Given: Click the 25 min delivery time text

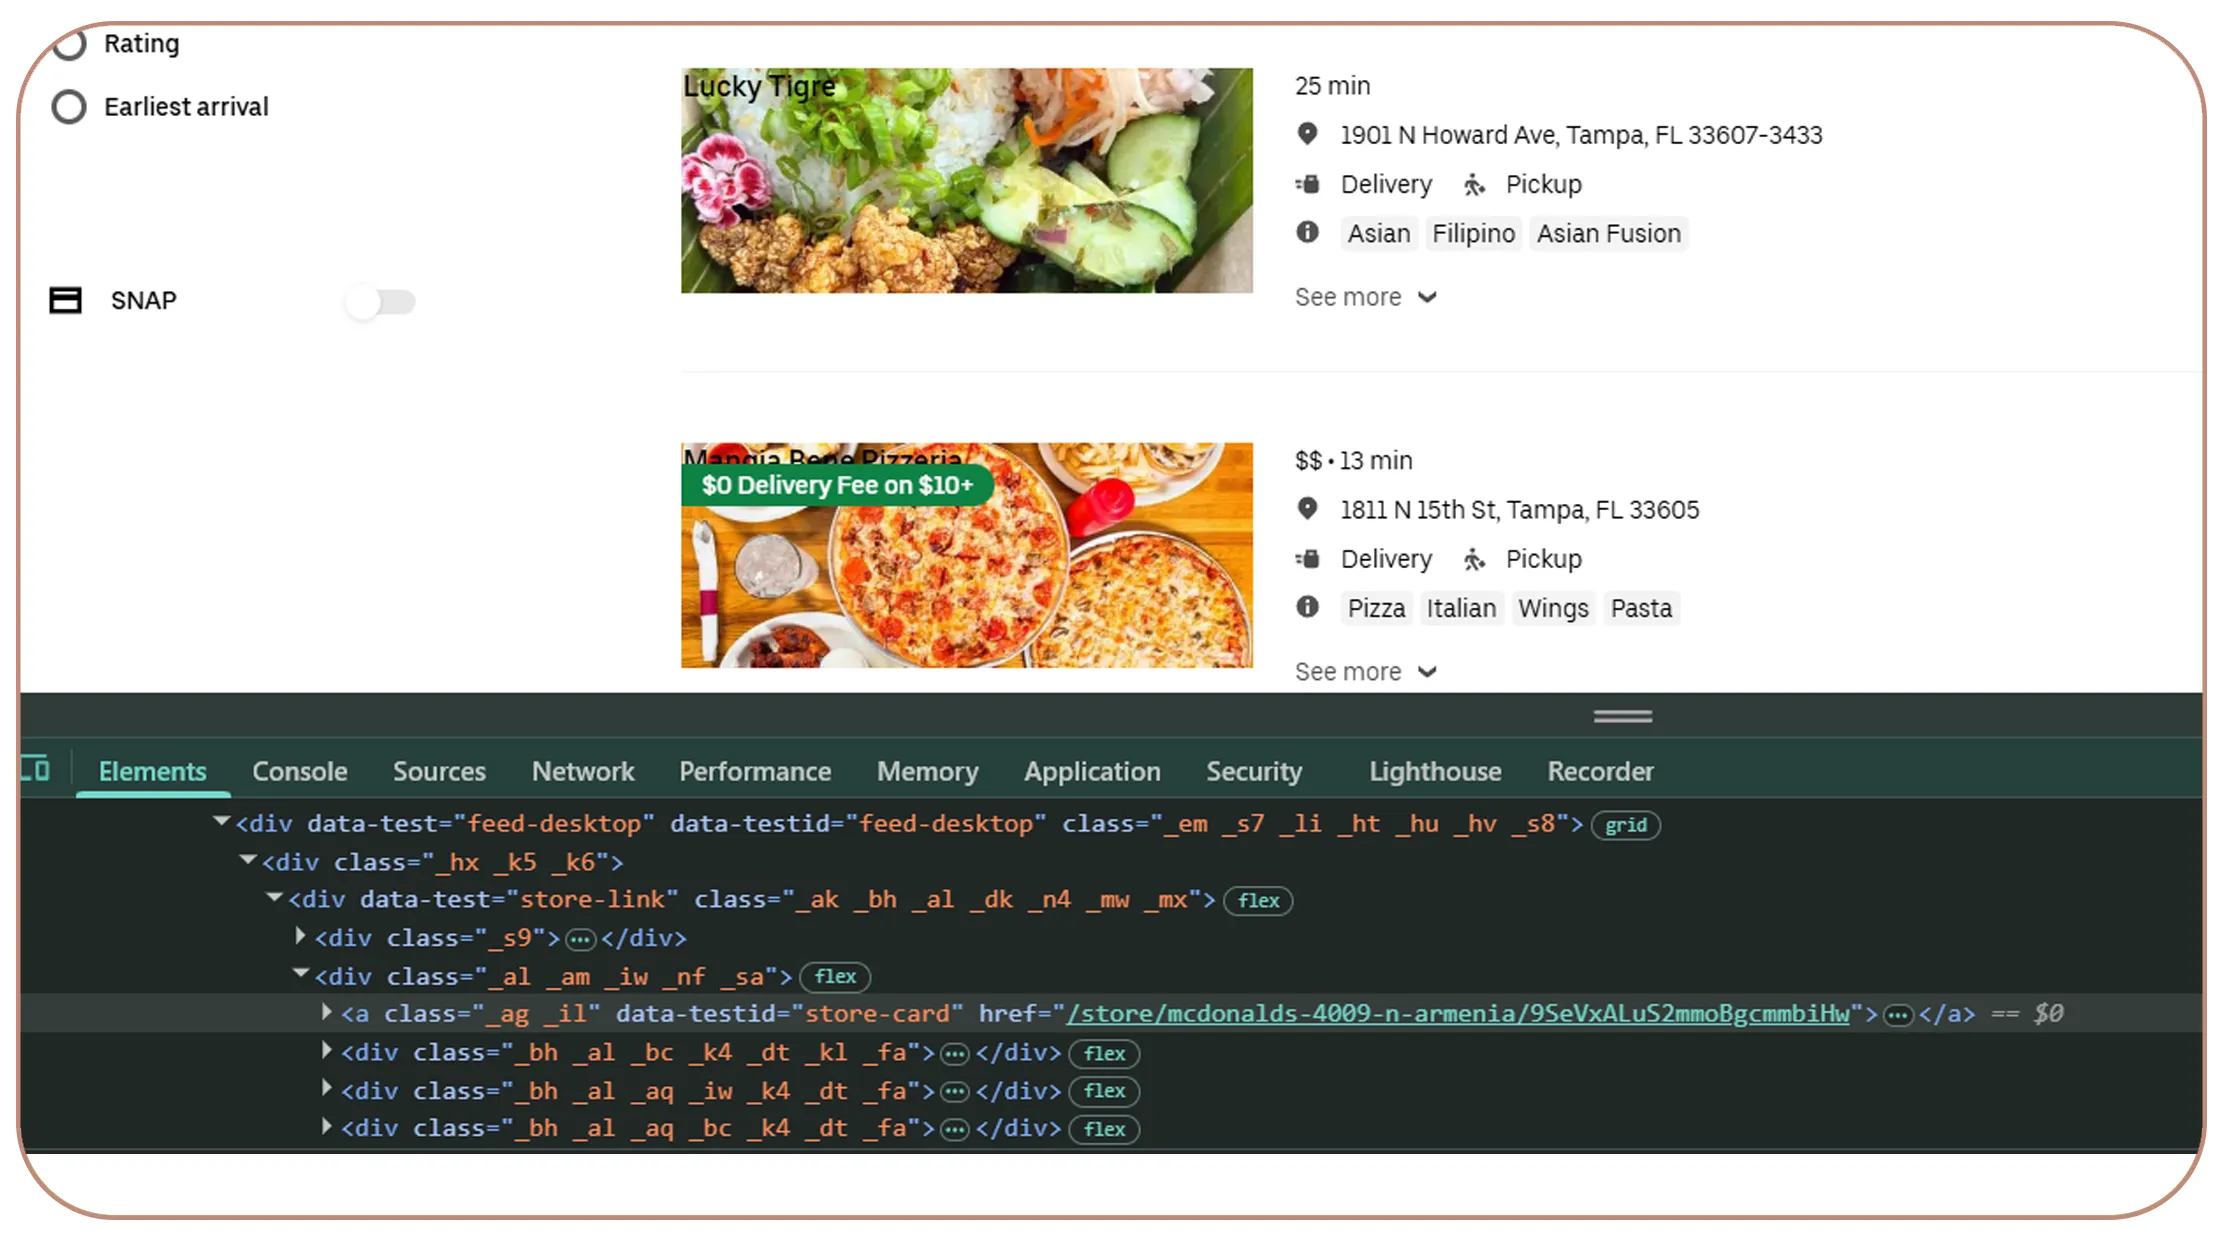Looking at the screenshot, I should coord(1332,86).
